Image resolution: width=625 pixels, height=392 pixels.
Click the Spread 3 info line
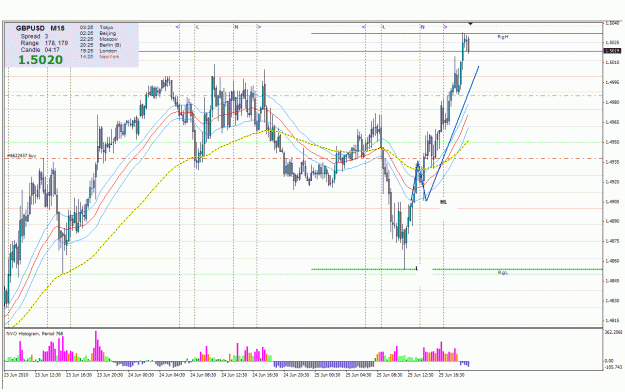34,36
